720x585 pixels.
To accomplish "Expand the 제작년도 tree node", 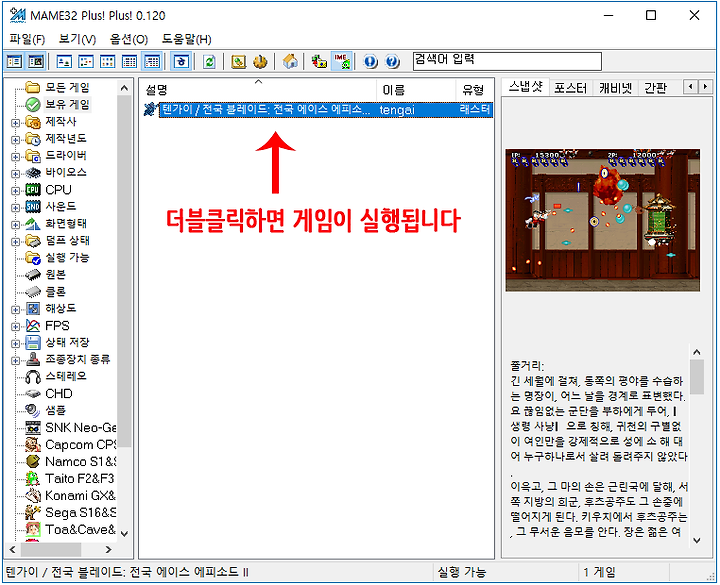I will (15, 140).
